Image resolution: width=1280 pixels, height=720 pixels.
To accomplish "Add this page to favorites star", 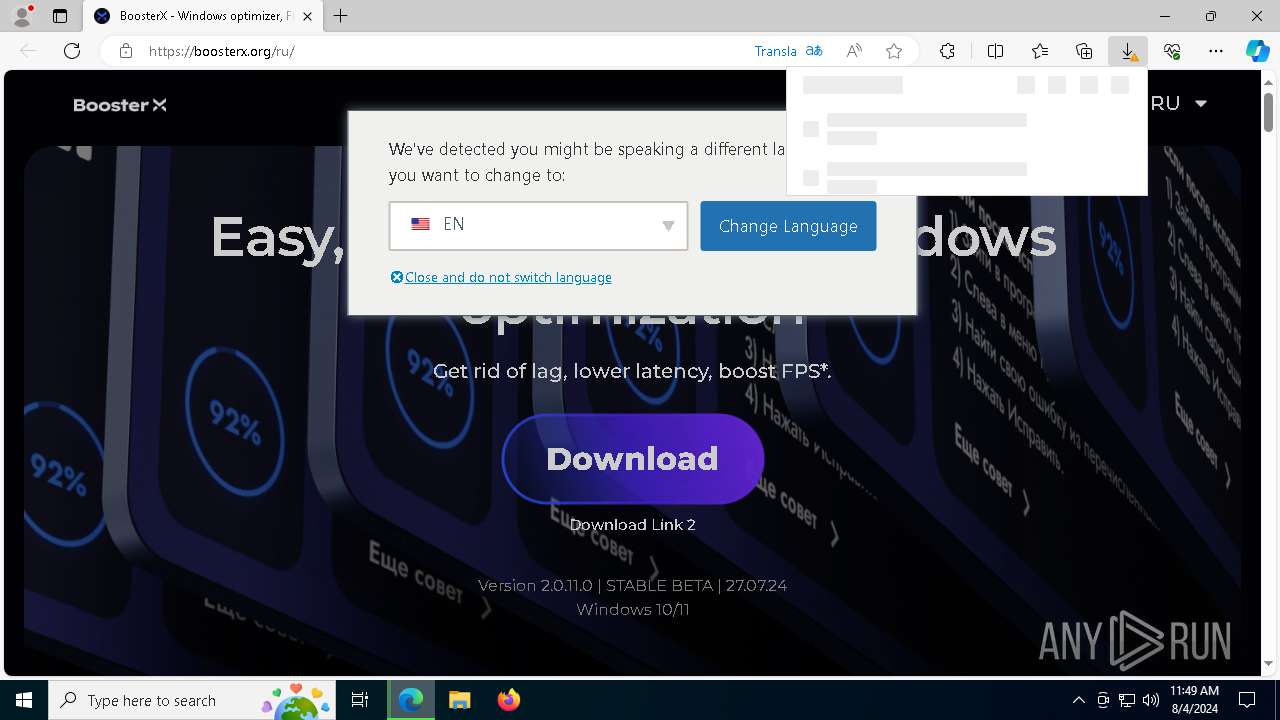I will 894,51.
